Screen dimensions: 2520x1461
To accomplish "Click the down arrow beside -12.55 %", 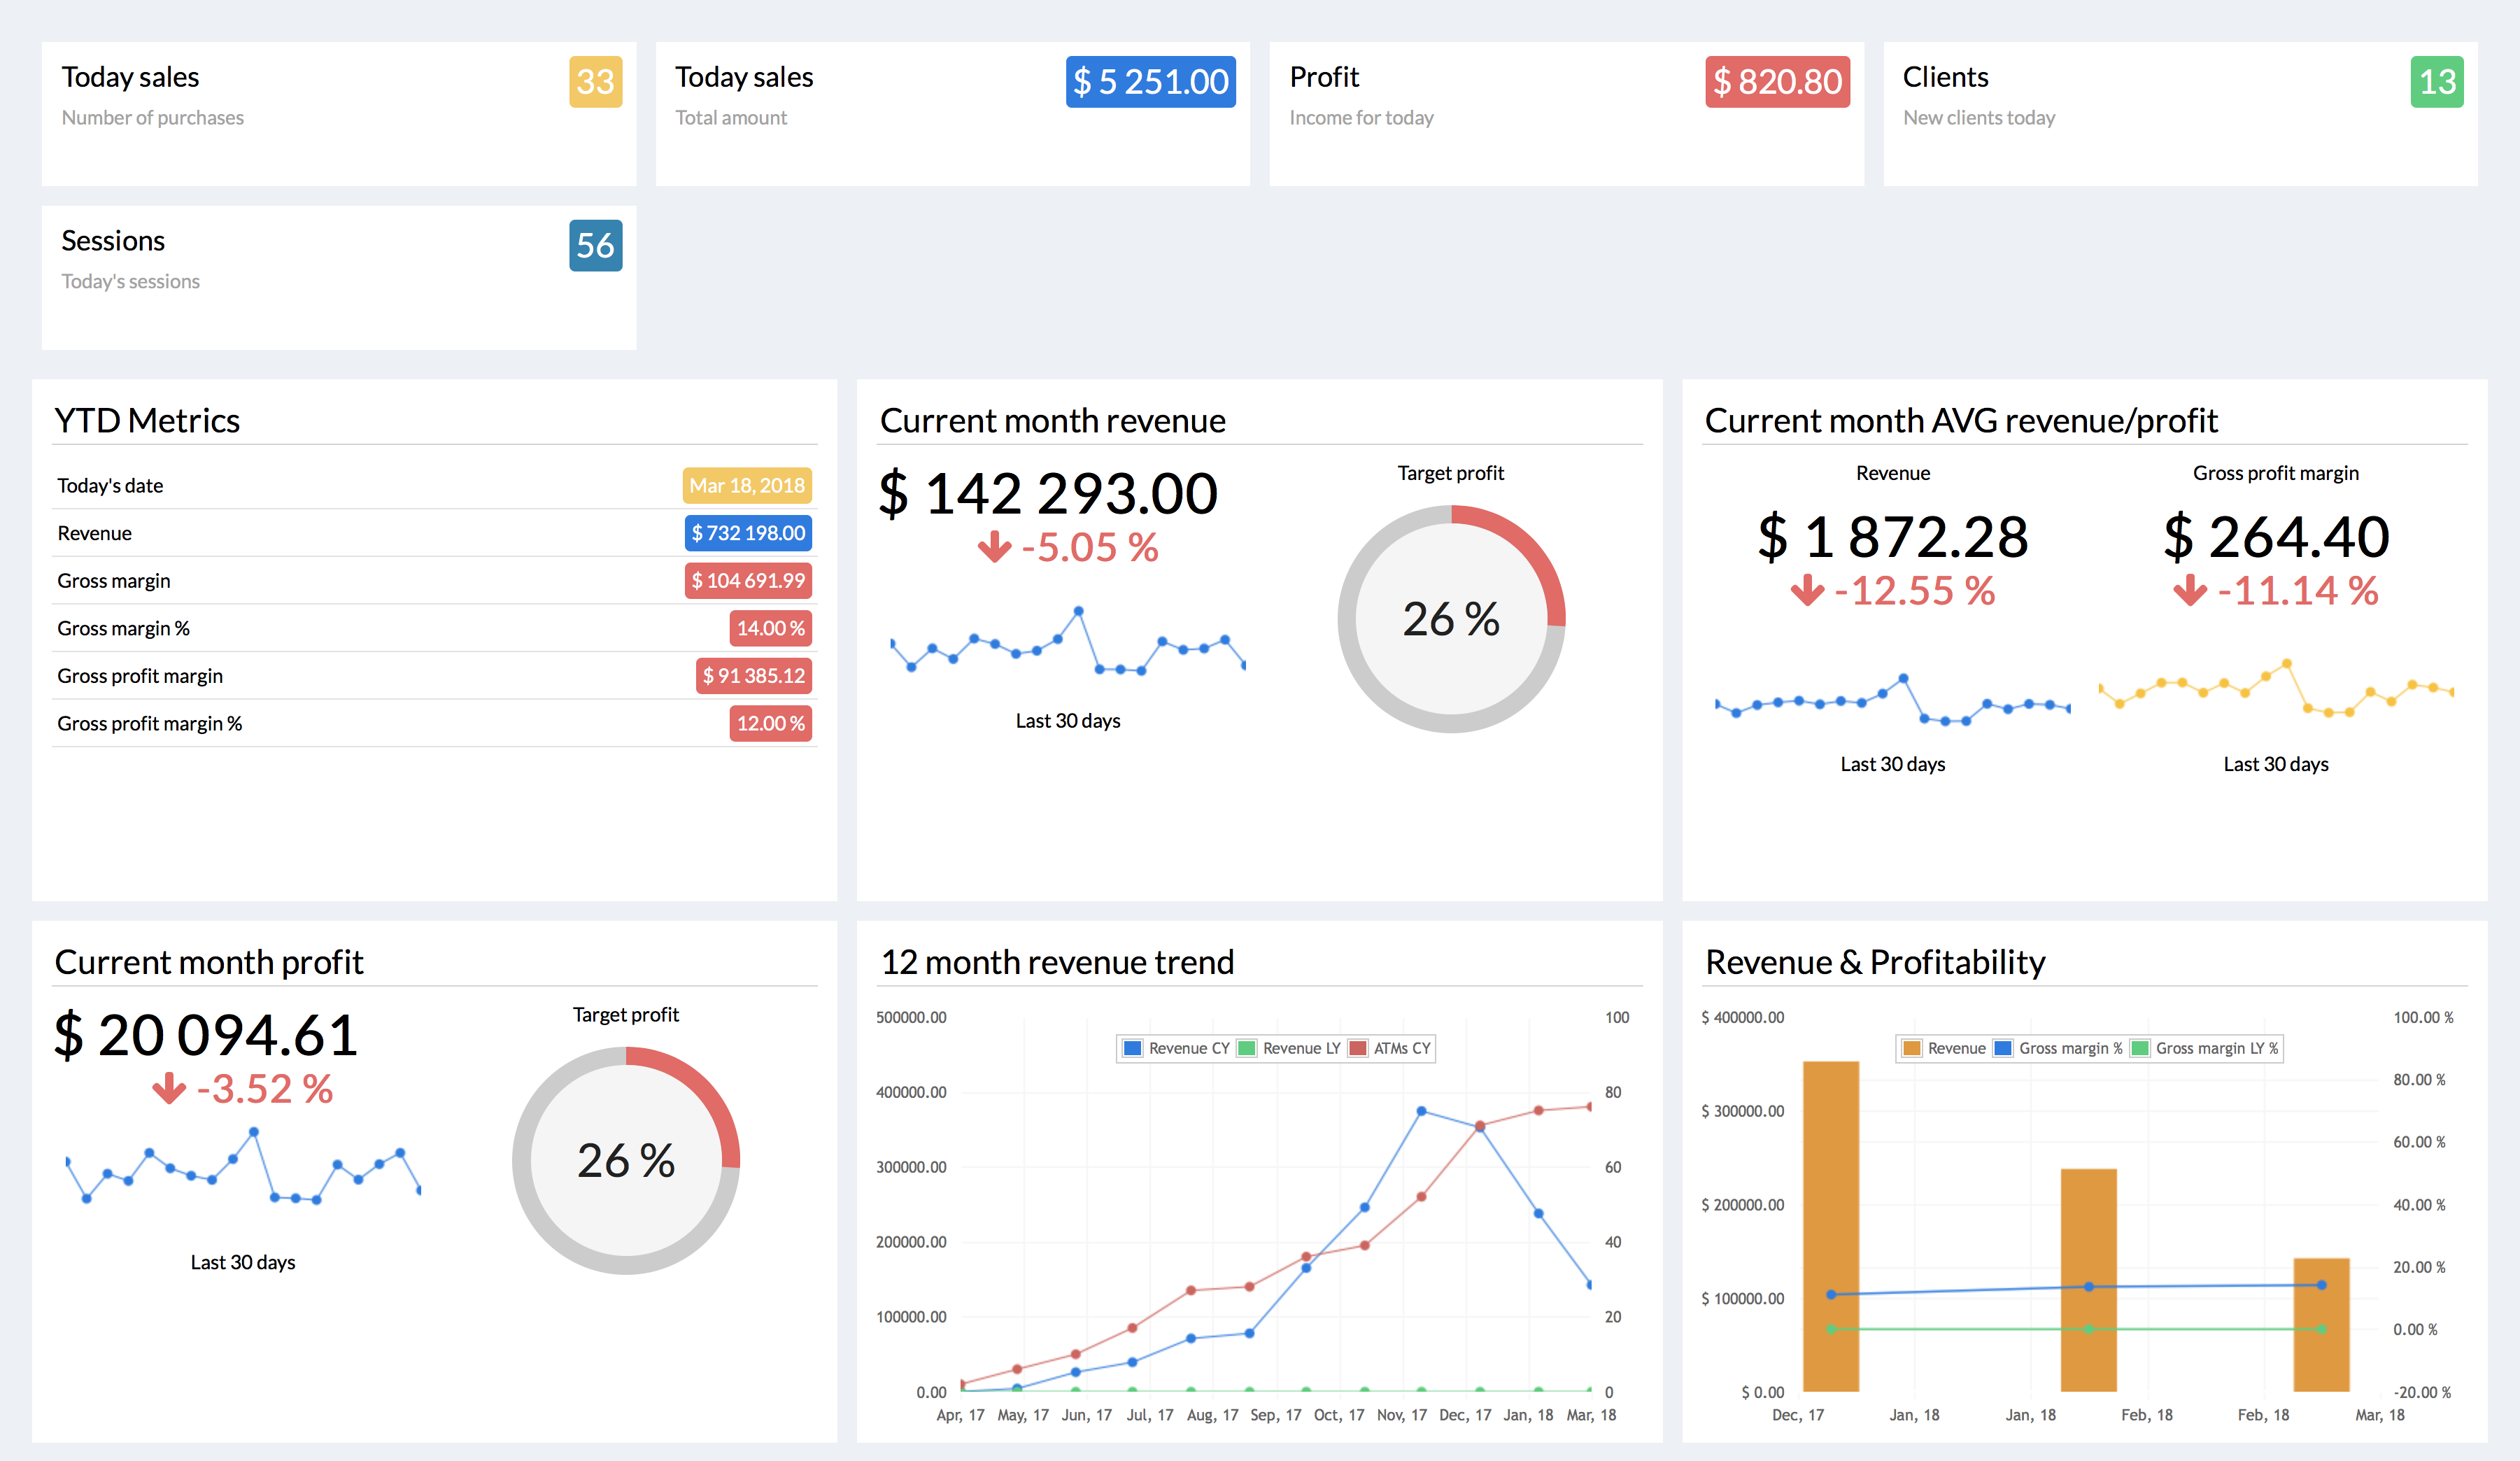I will [1807, 590].
